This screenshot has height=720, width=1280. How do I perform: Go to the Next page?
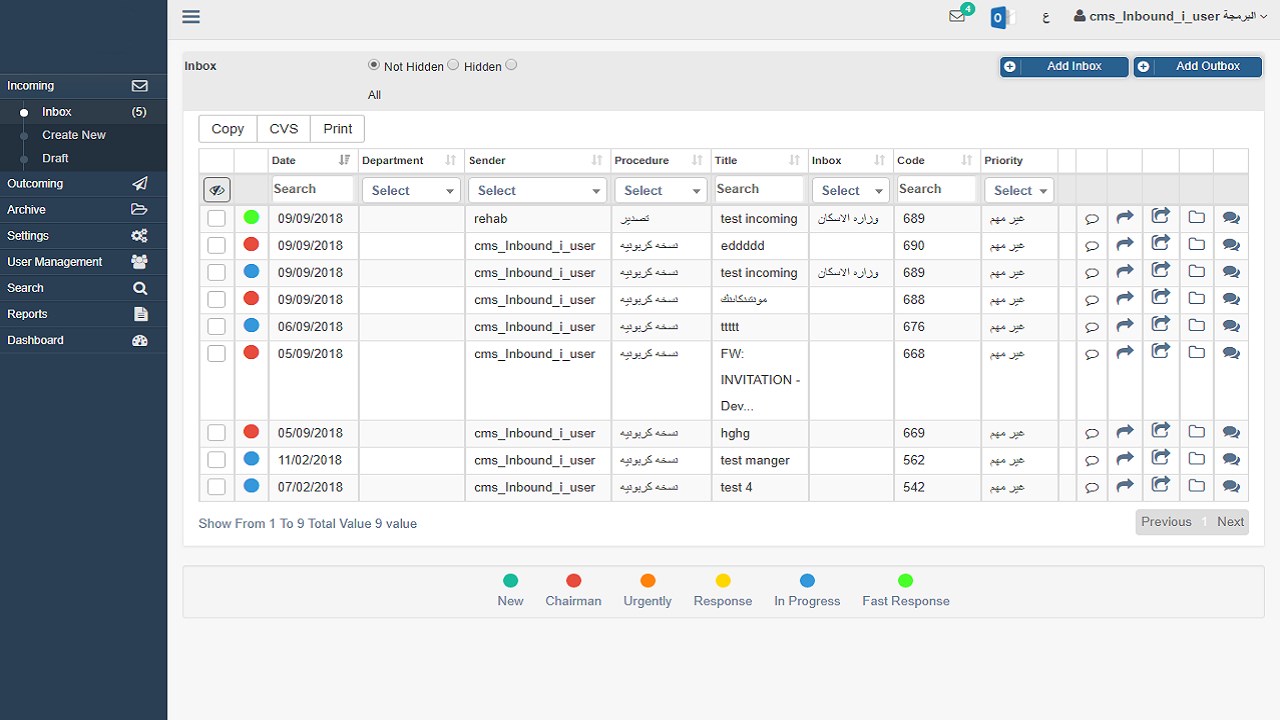(x=1231, y=522)
